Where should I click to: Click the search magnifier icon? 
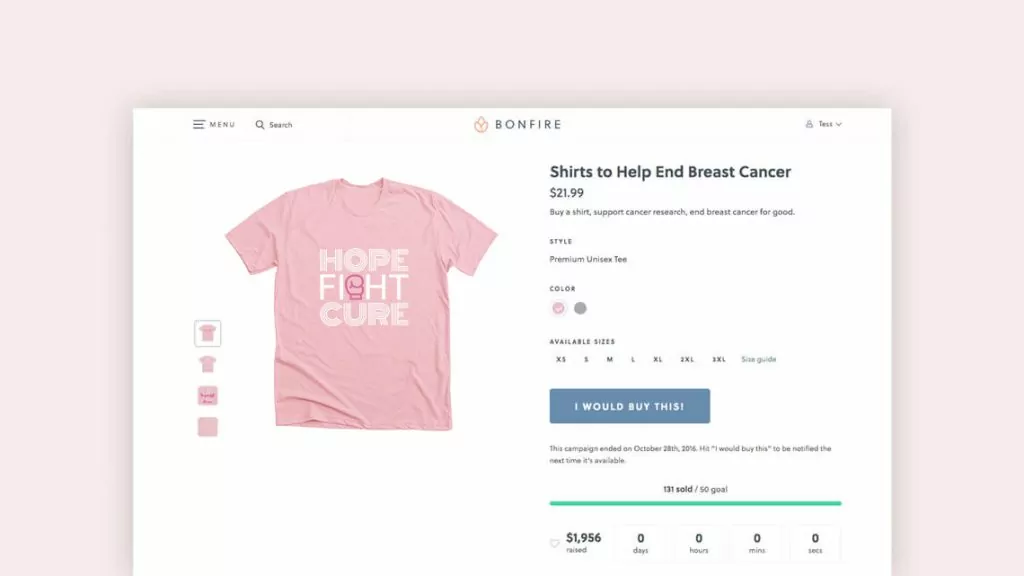pos(259,124)
